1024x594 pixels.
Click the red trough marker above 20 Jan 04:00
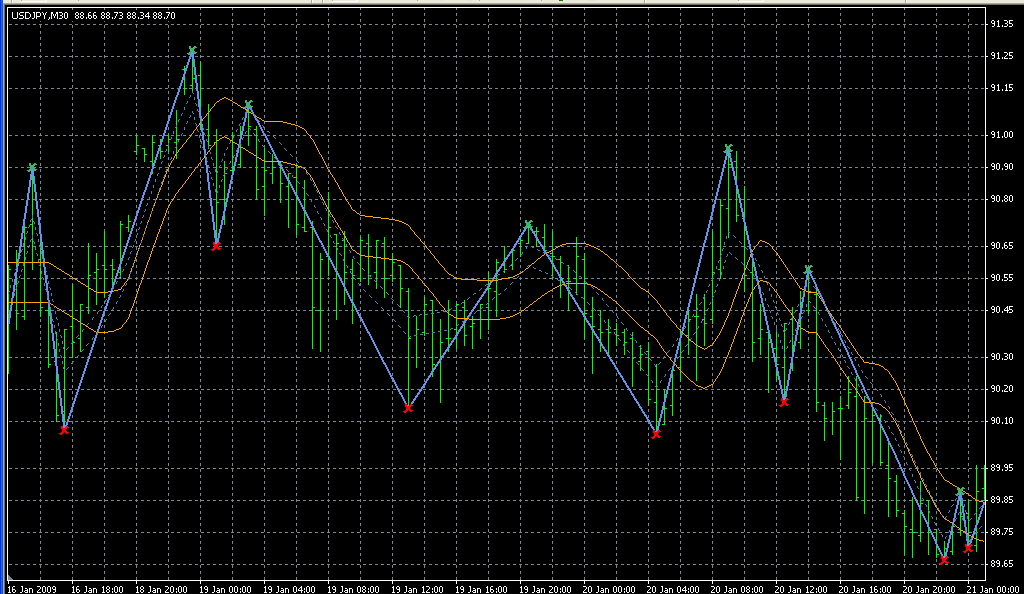tap(656, 434)
